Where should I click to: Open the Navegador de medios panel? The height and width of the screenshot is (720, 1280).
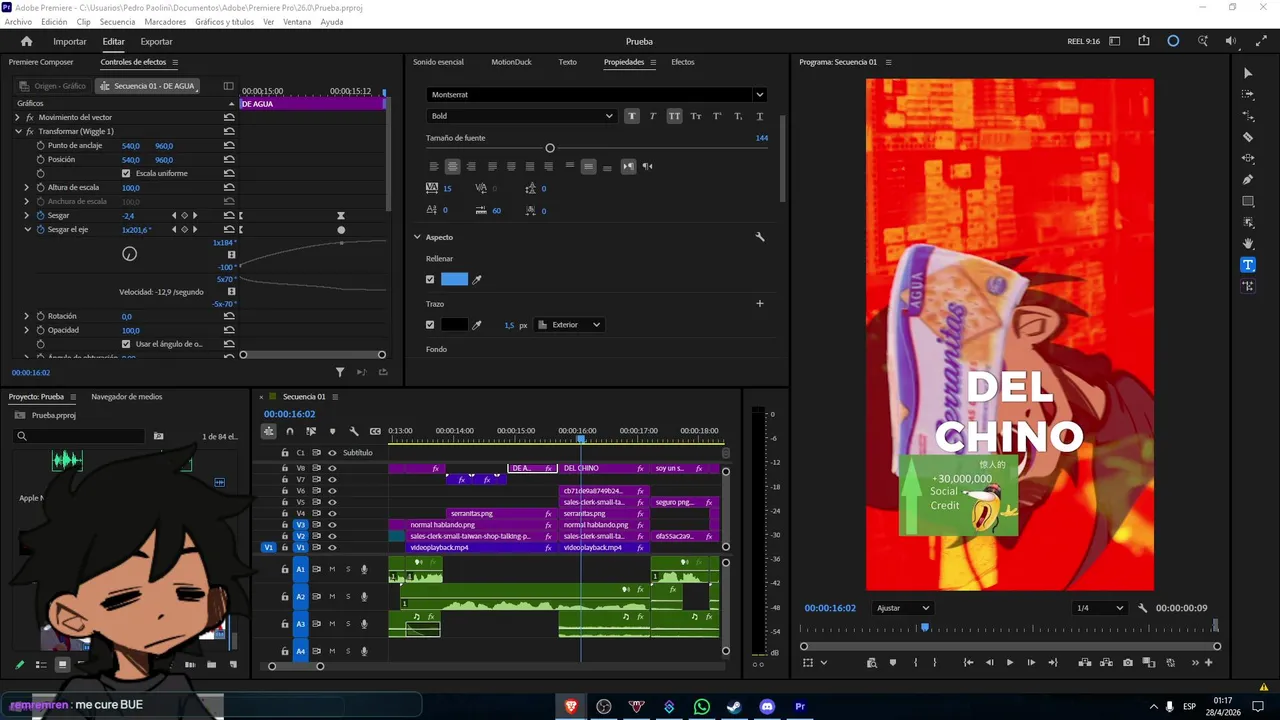pos(127,396)
